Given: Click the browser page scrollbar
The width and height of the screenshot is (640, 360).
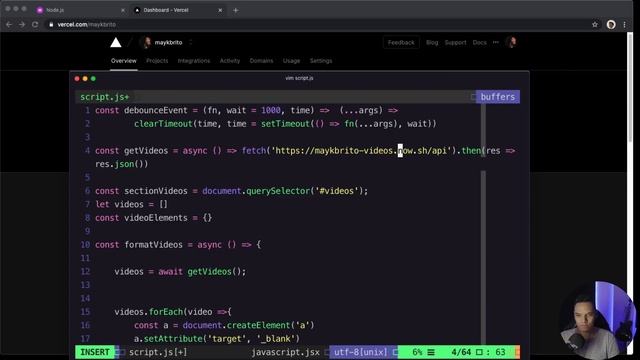Looking at the screenshot, I should coord(630,88).
